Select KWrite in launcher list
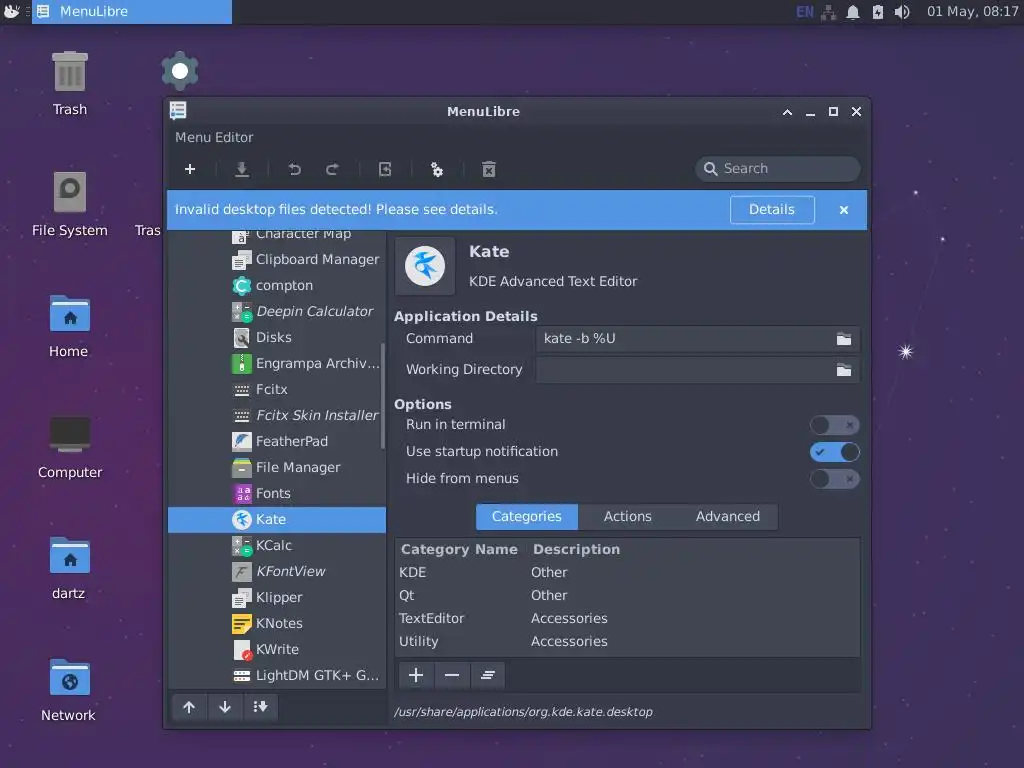Image resolution: width=1024 pixels, height=768 pixels. (x=277, y=650)
